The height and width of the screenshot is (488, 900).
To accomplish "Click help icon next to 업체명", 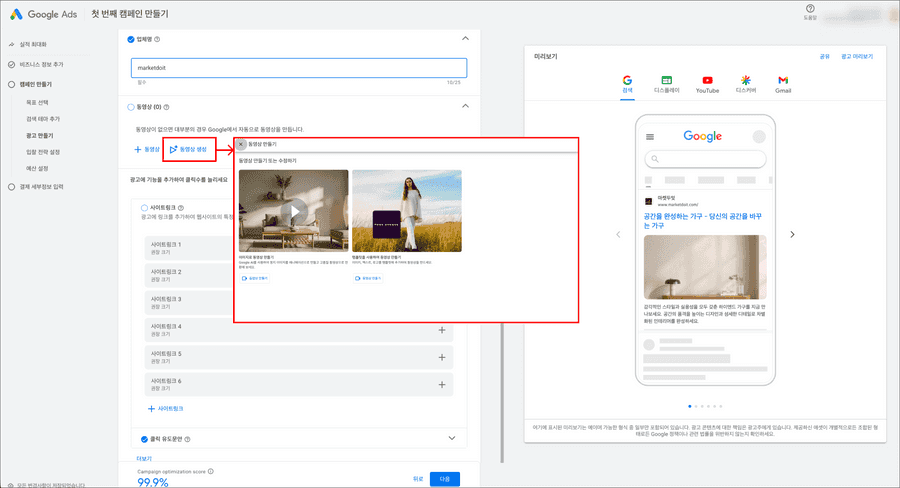I will point(157,40).
